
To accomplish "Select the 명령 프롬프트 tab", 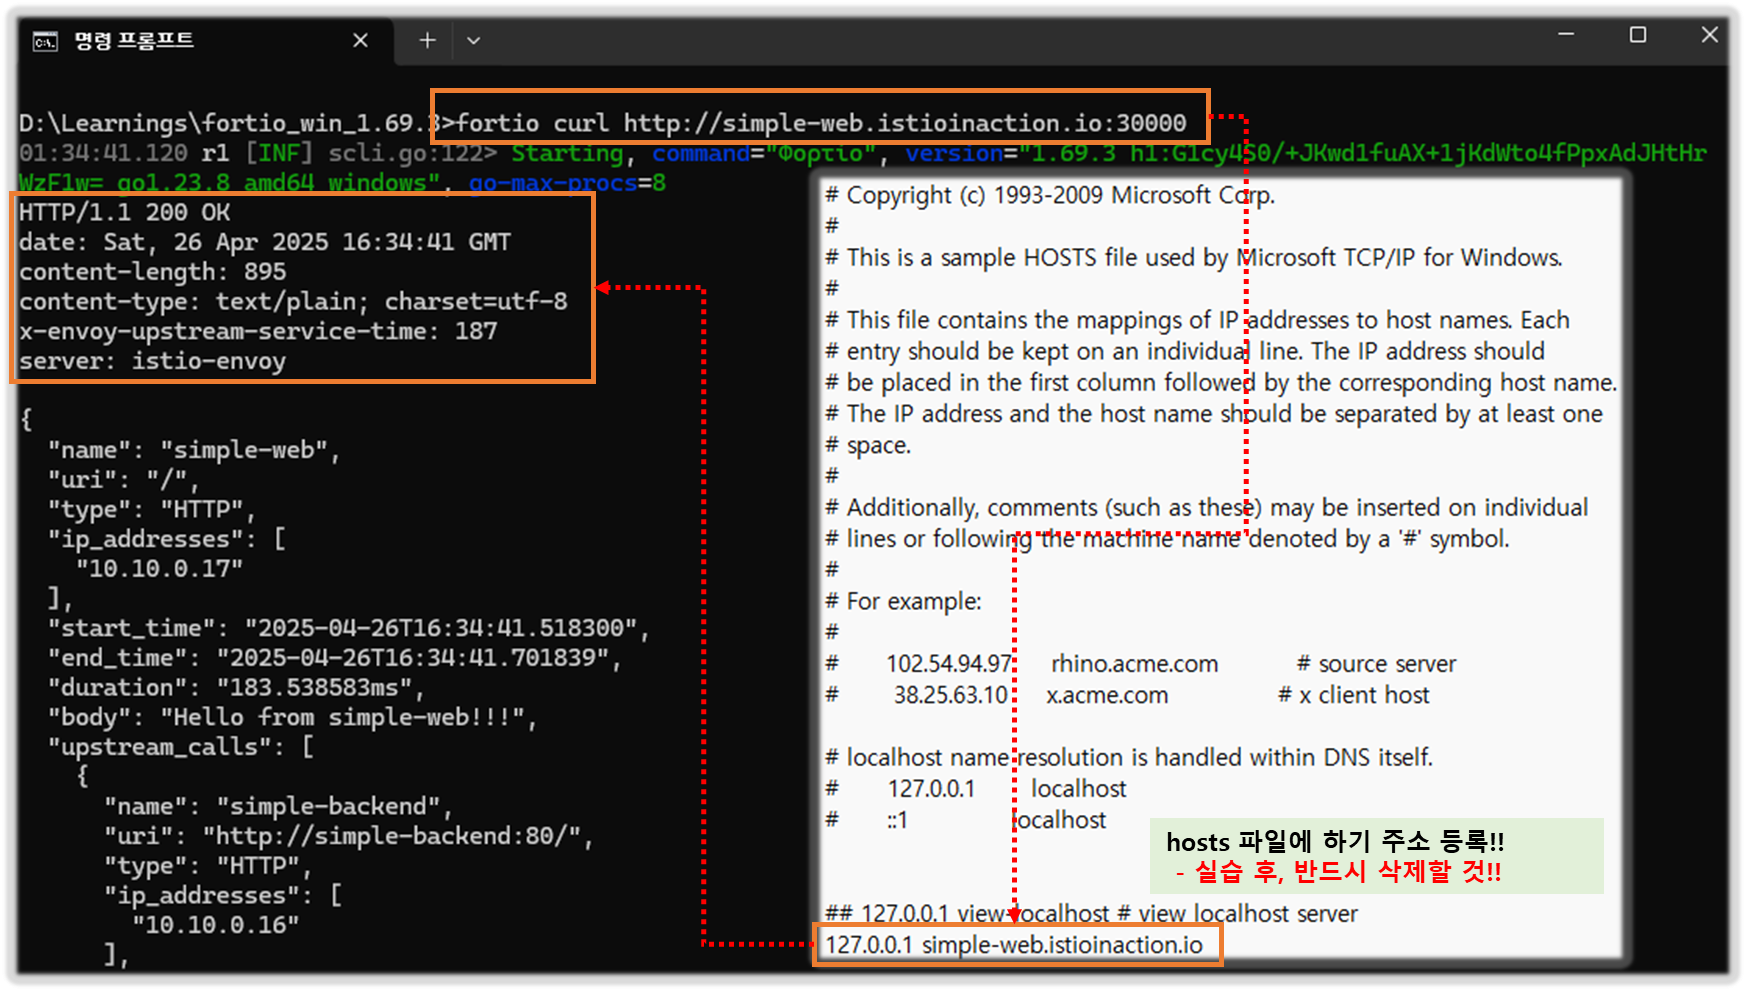I will 205,40.
